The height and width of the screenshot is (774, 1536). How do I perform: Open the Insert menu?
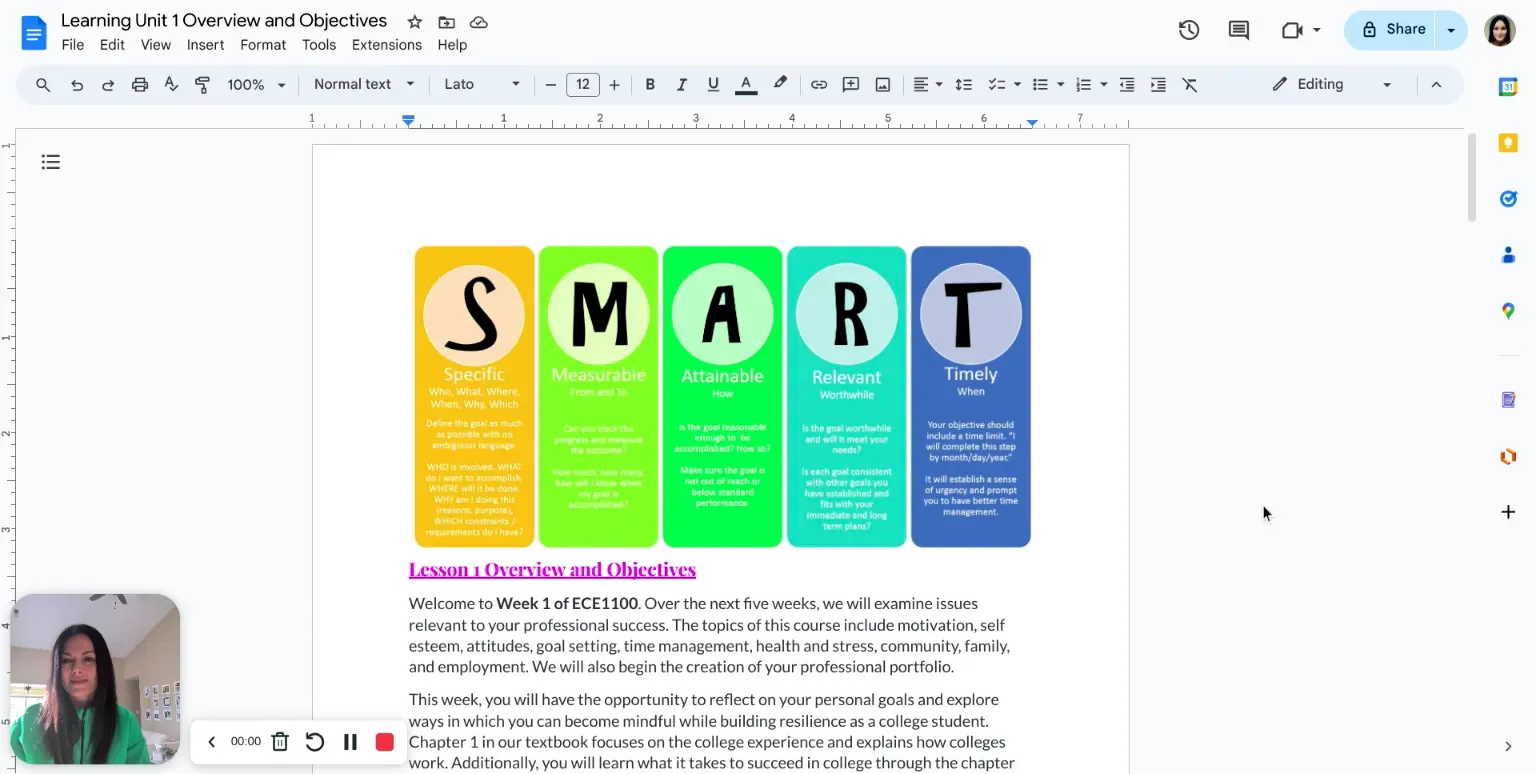tap(205, 45)
